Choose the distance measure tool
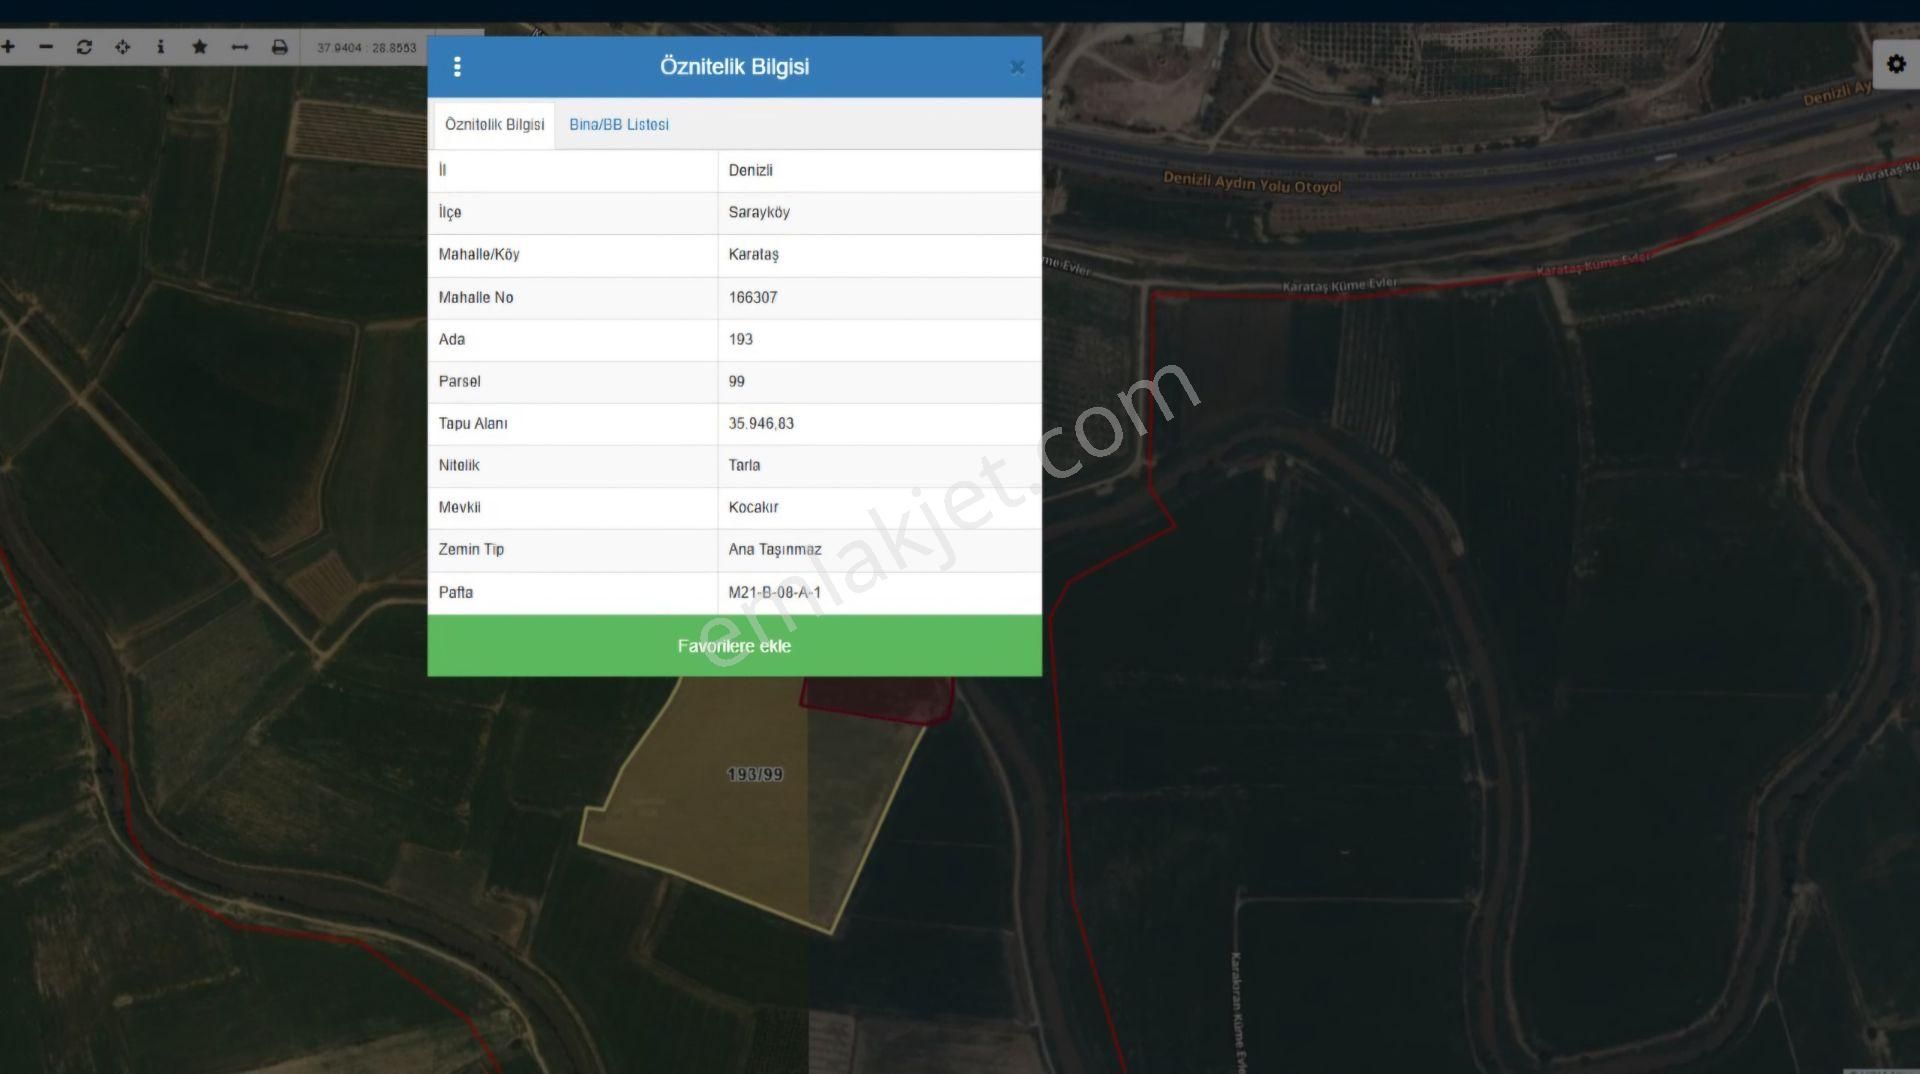Screen dimensions: 1920x1074 pos(240,47)
